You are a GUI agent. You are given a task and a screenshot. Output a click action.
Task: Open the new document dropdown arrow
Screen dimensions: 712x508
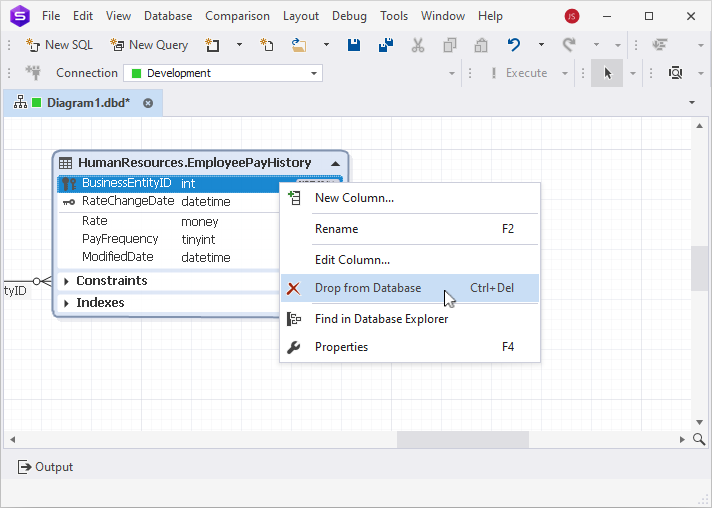point(239,45)
